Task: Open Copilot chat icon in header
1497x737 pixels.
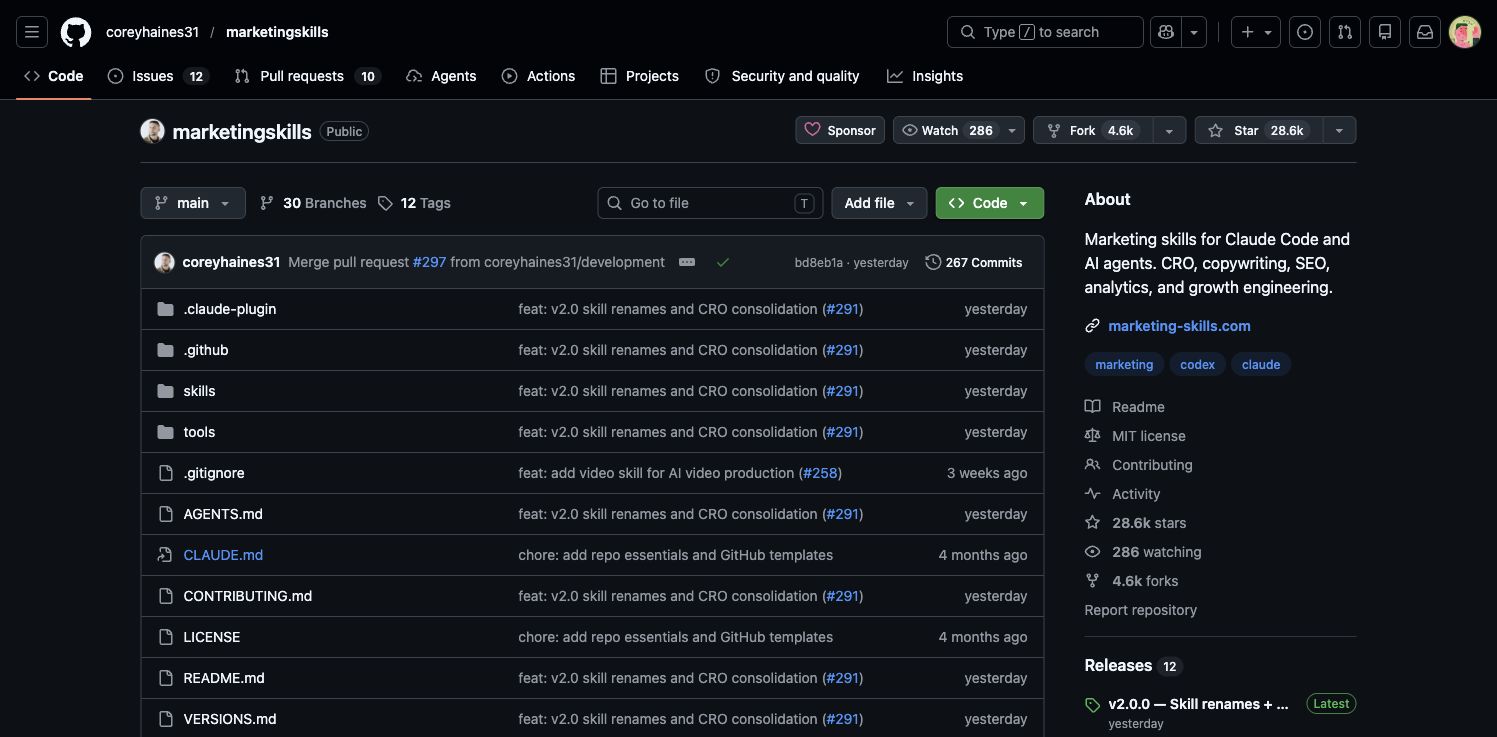Action: 1166,32
